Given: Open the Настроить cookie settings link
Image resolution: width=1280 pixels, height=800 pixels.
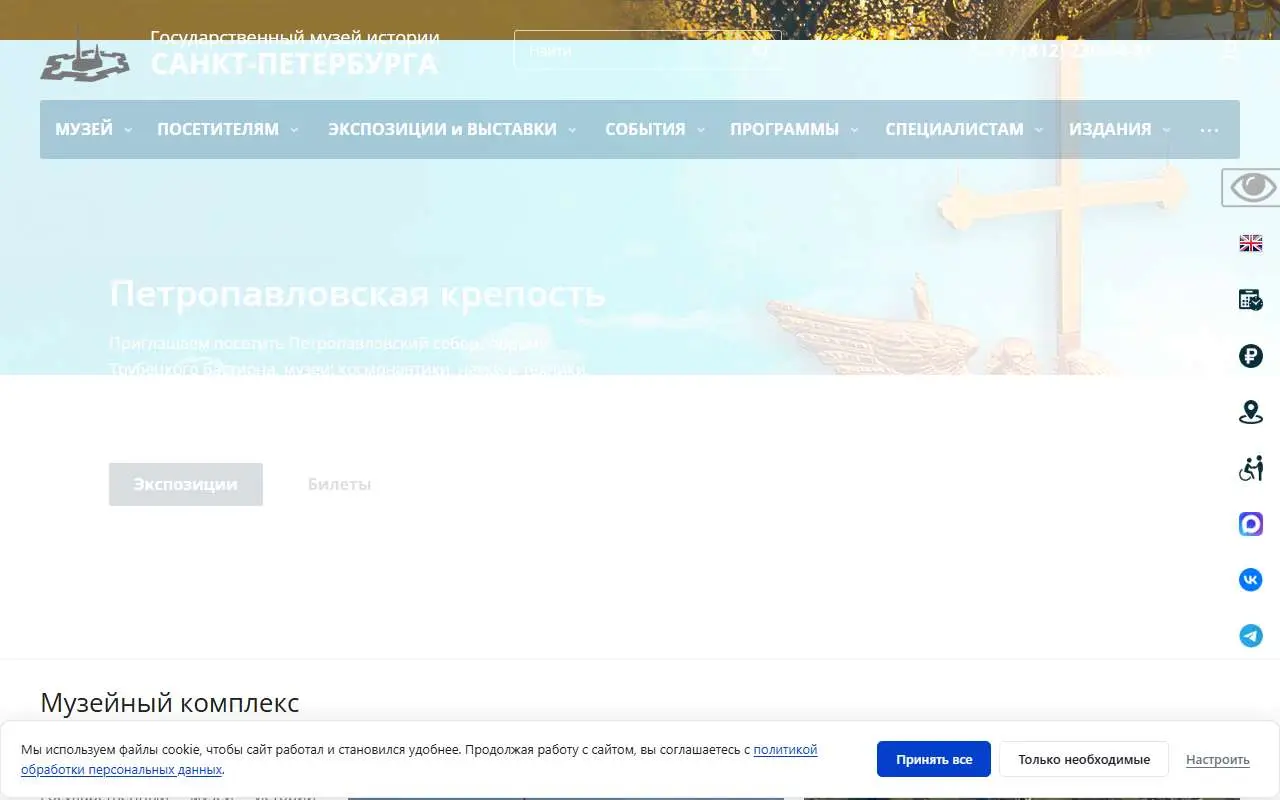Looking at the screenshot, I should point(1218,759).
